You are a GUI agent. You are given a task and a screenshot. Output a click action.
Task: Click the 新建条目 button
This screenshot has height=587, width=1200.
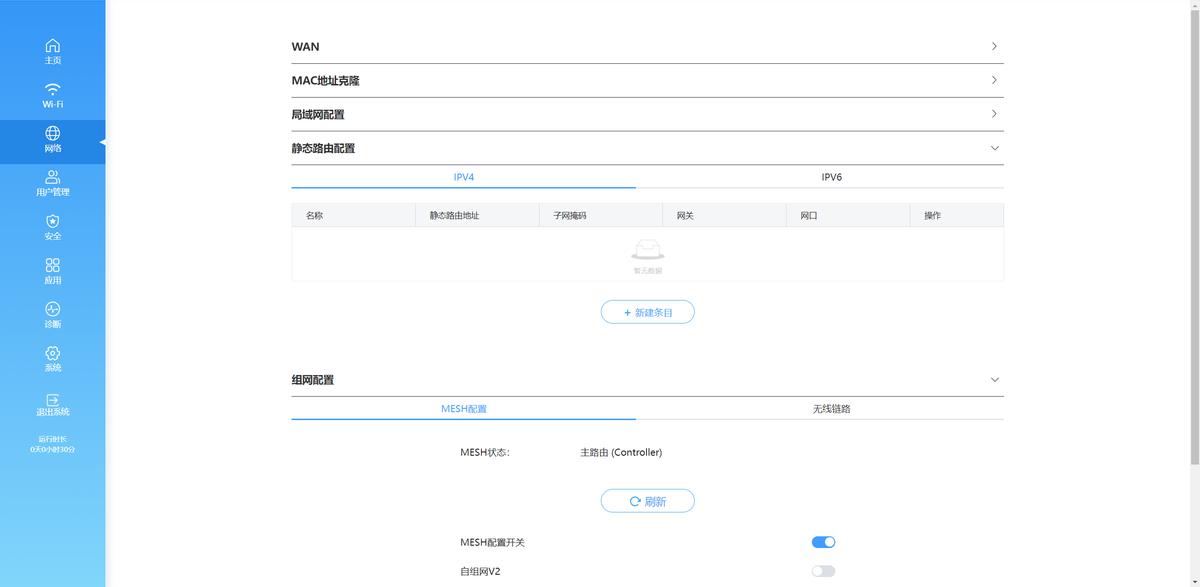point(647,312)
